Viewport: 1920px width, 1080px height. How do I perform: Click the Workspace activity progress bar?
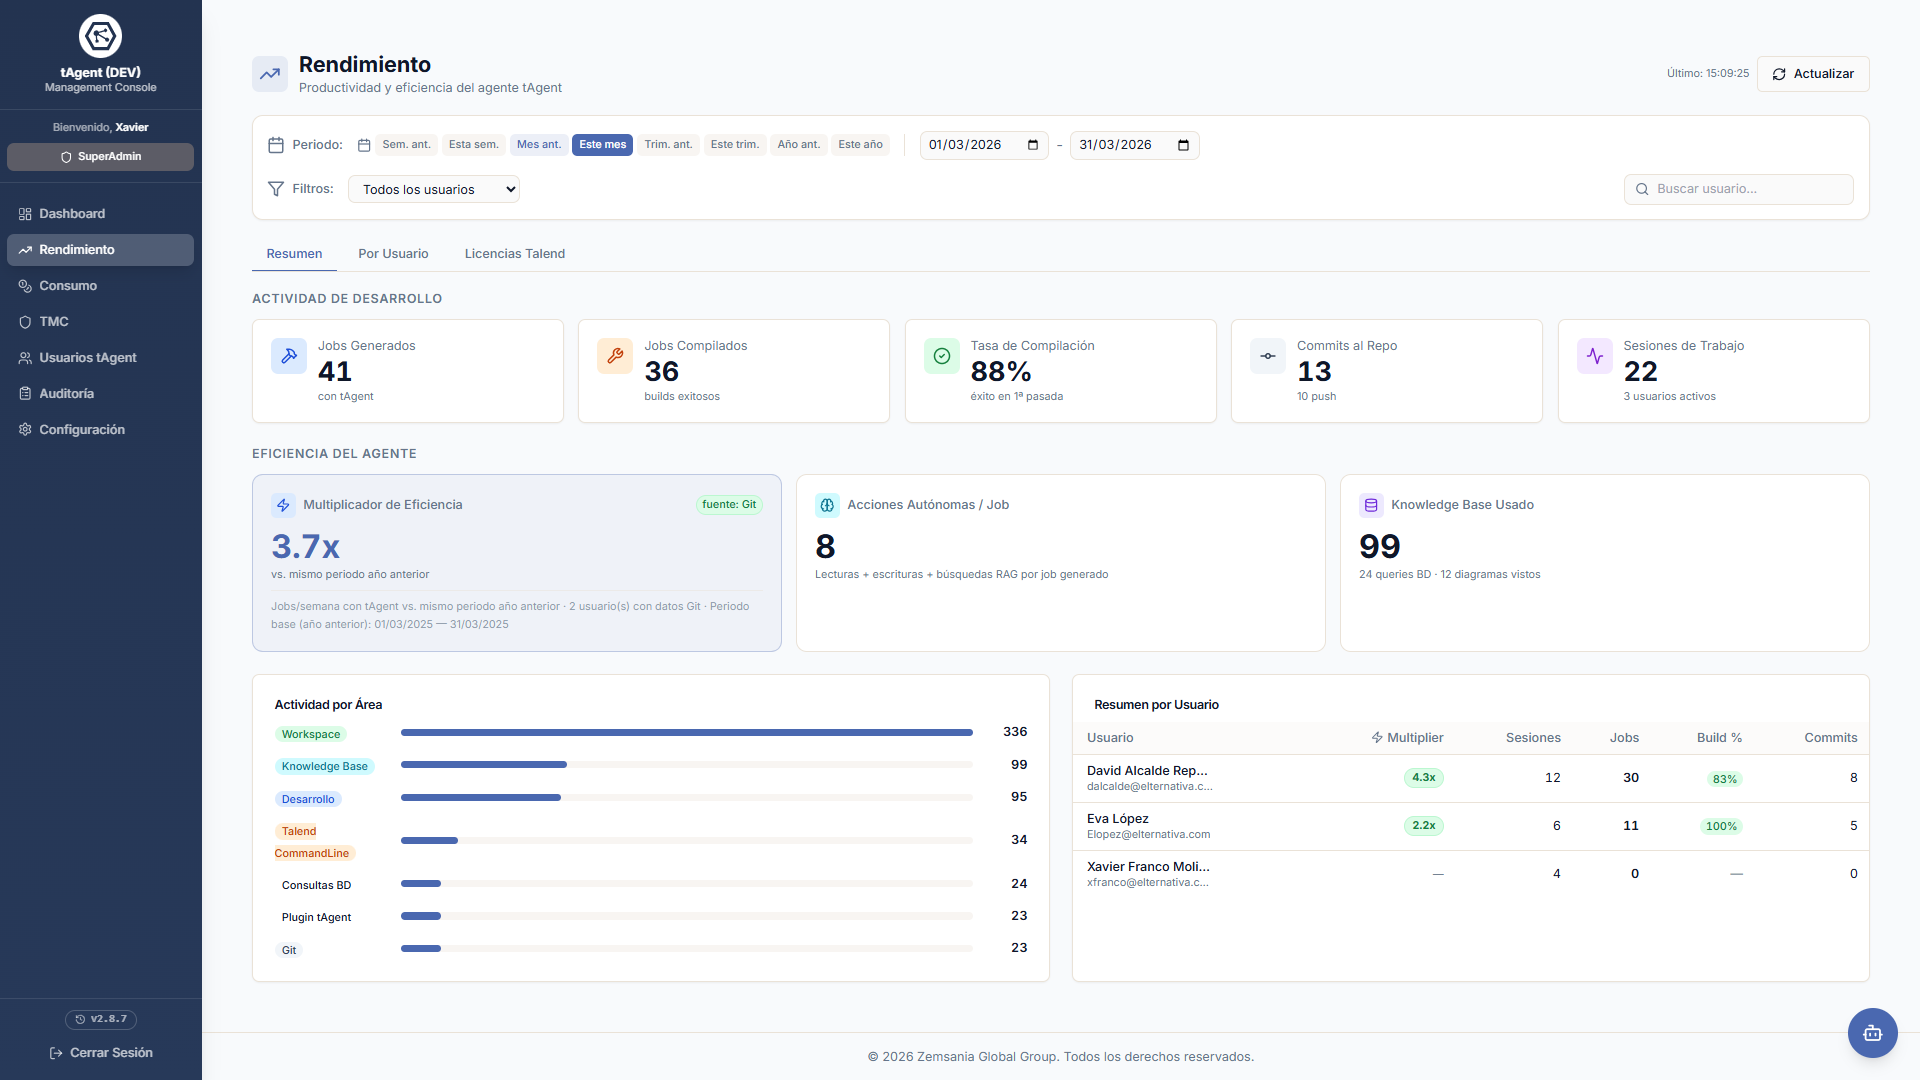[x=686, y=733]
